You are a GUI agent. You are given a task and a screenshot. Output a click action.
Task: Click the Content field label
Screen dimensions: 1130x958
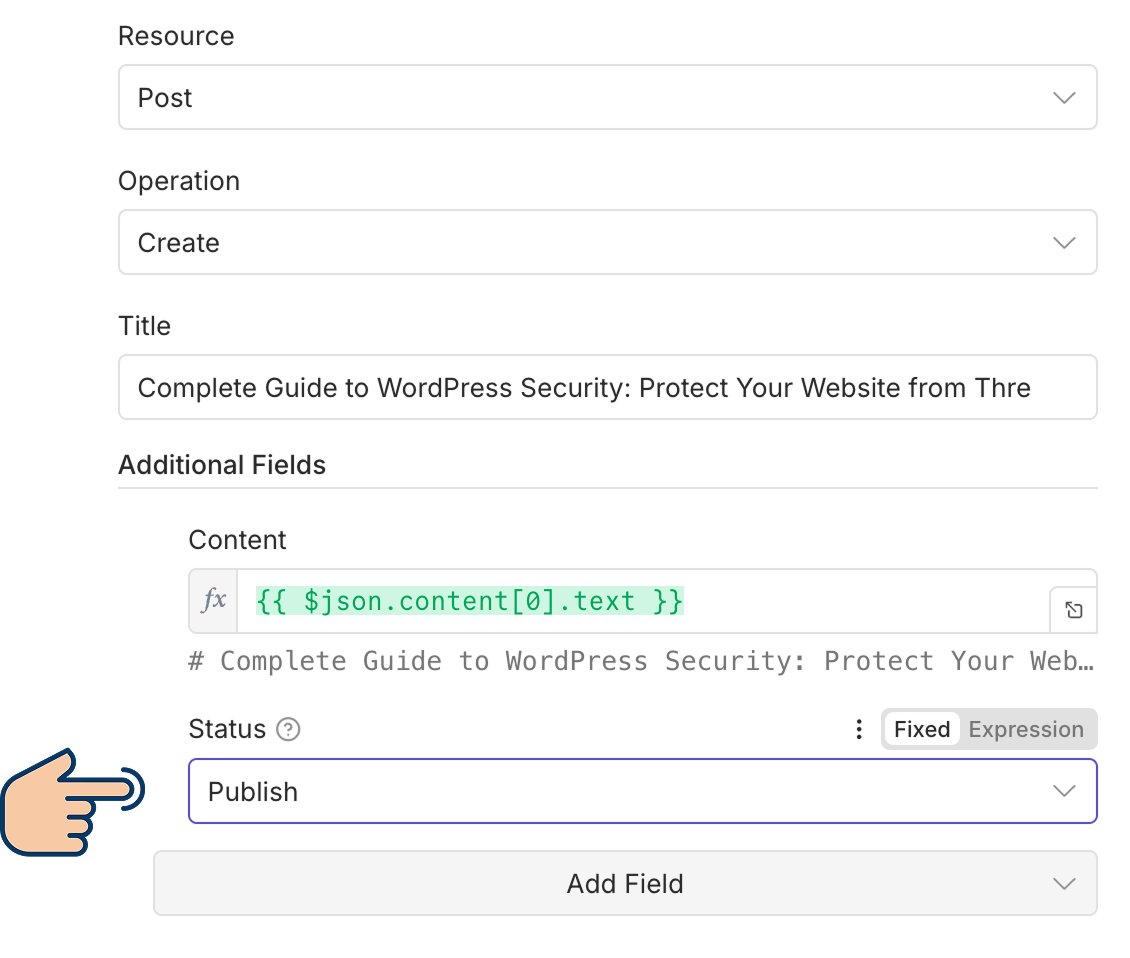pyautogui.click(x=237, y=540)
